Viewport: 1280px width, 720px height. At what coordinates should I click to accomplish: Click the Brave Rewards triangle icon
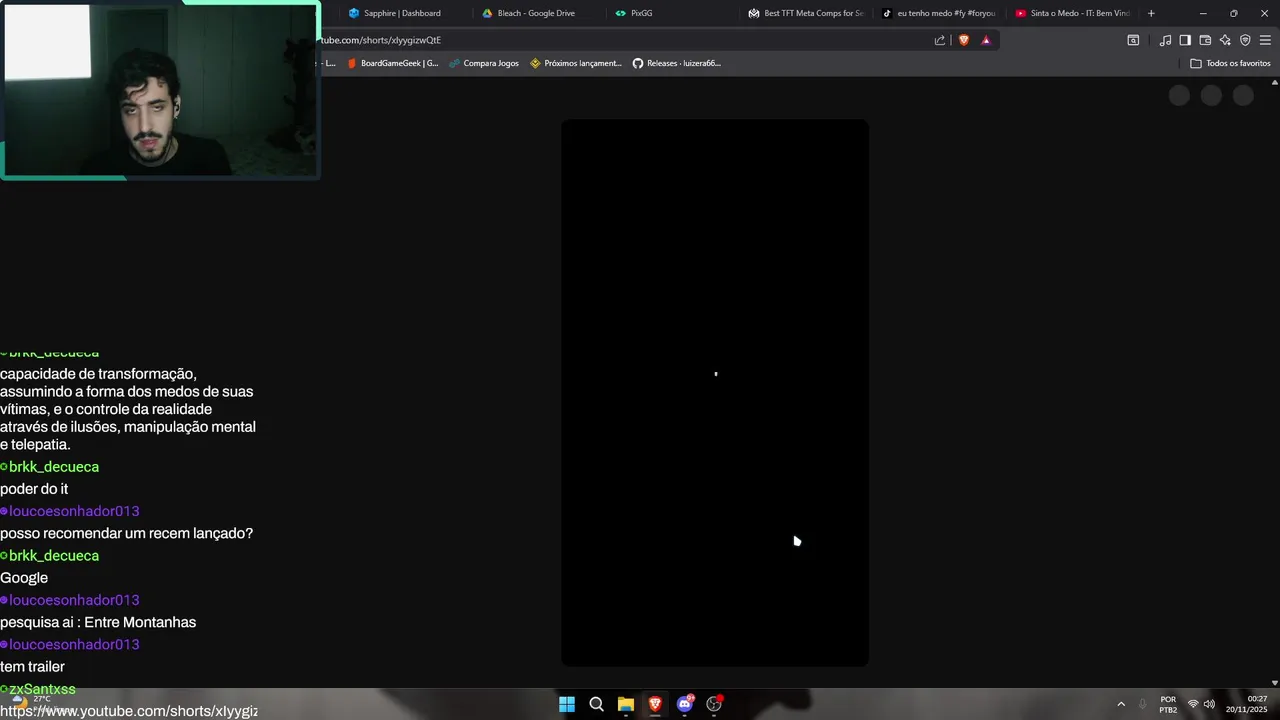click(x=986, y=40)
